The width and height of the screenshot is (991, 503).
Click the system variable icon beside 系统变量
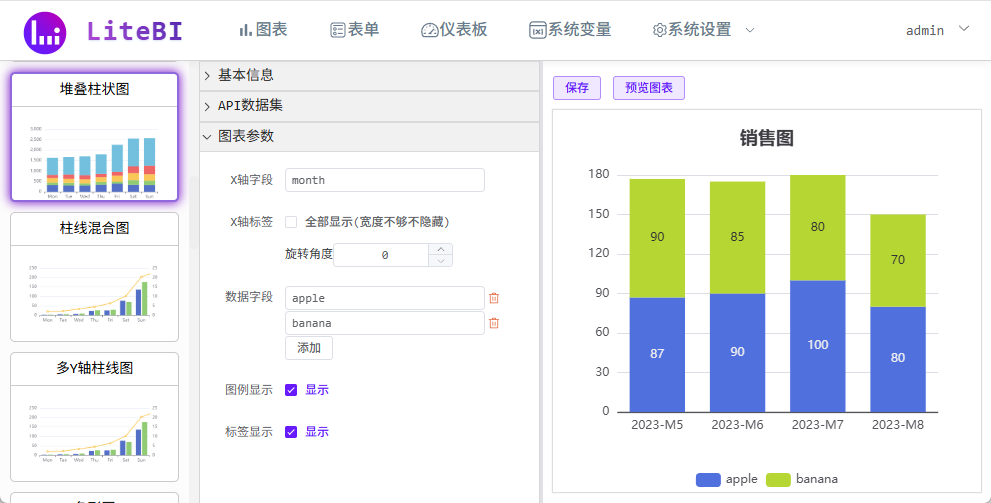coord(538,30)
